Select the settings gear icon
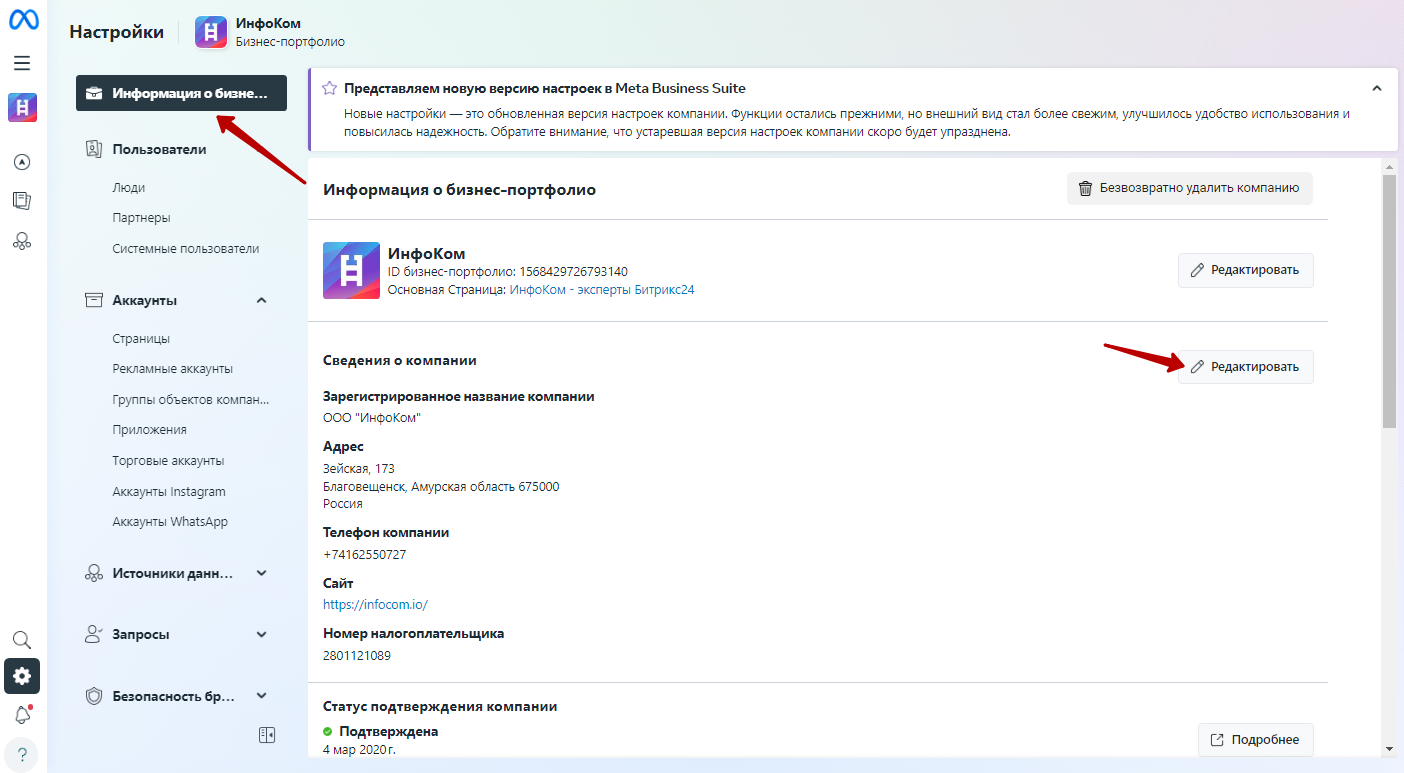Viewport: 1404px width, 773px height. [x=22, y=676]
